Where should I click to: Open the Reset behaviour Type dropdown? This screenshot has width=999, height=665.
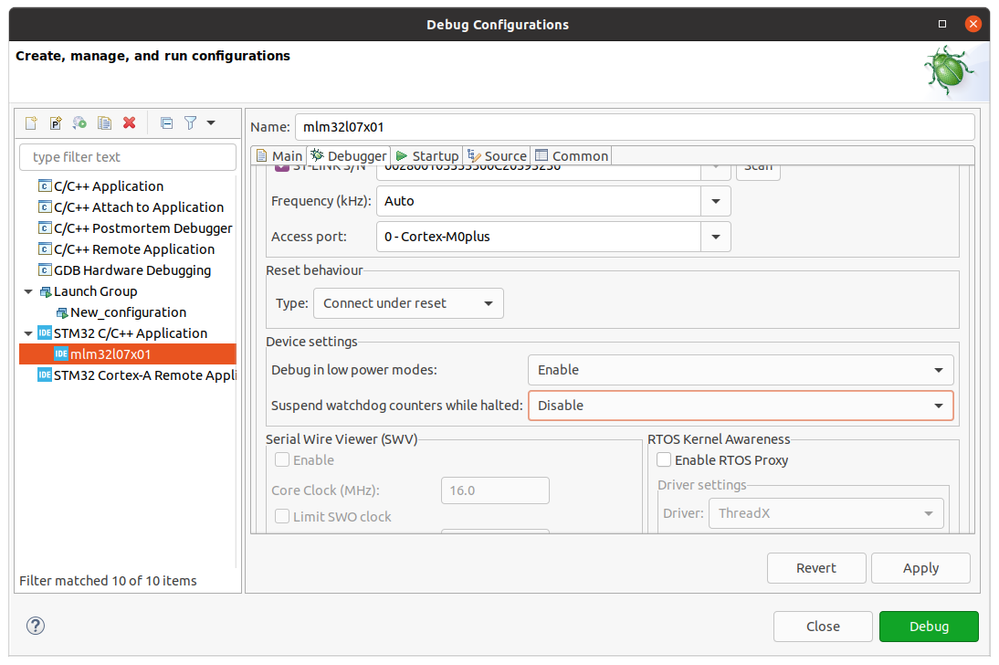[x=408, y=303]
